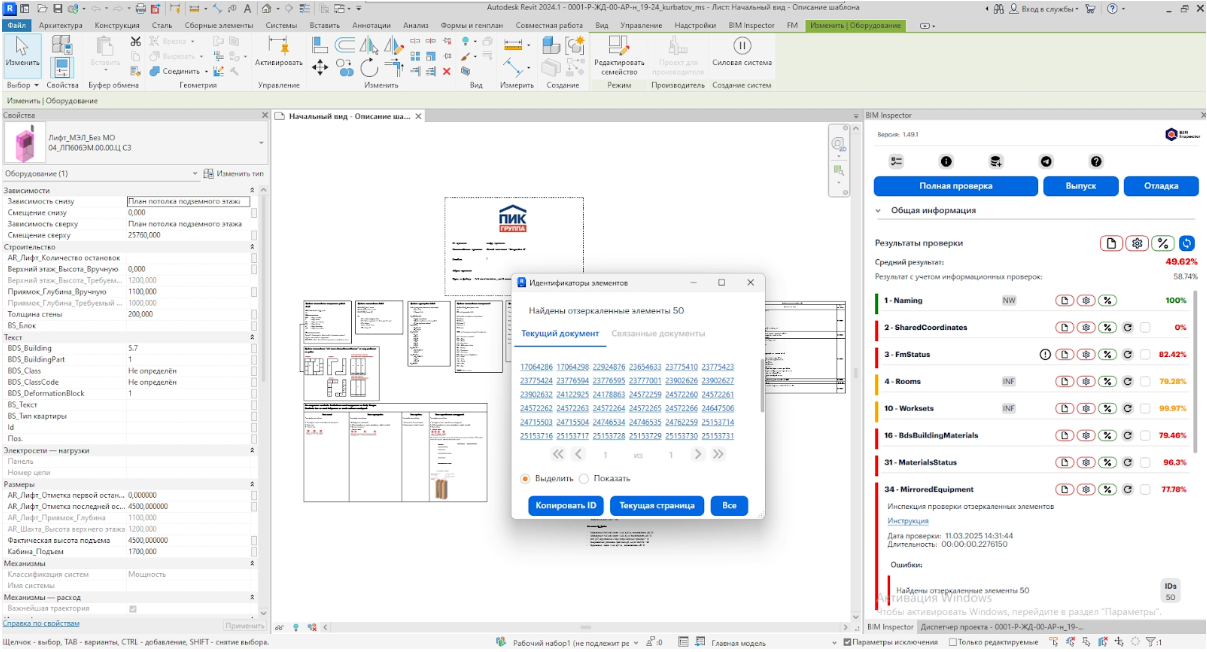Click the help question icon in BIM Inspector
This screenshot has width=1207, height=652.
click(1096, 161)
